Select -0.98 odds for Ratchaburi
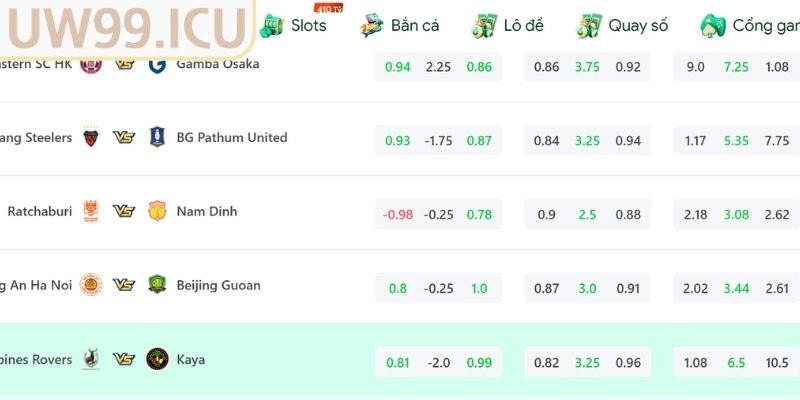 [x=397, y=214]
